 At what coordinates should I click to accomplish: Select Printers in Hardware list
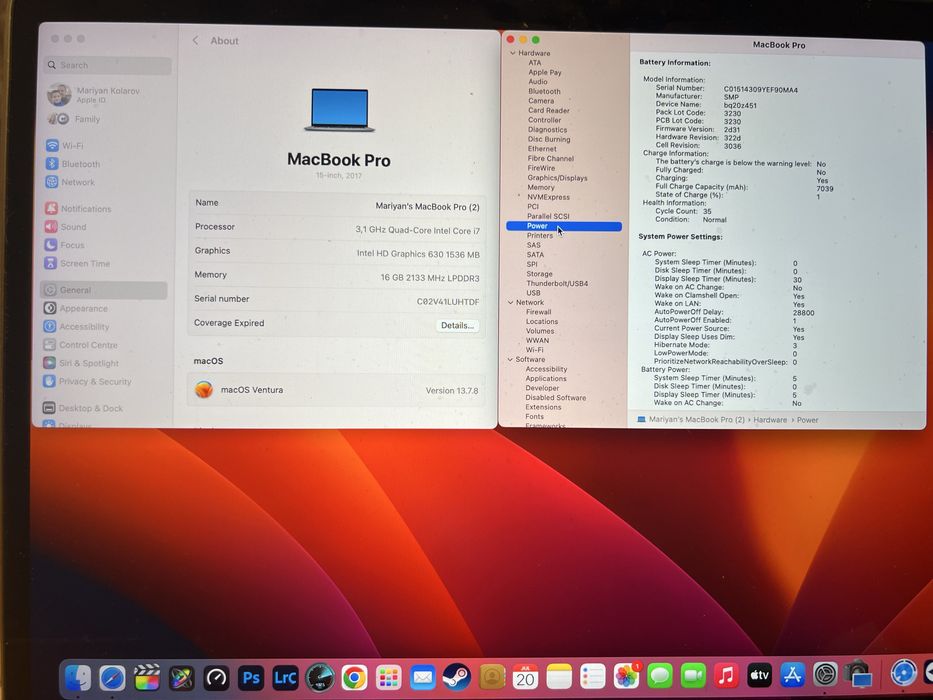coord(540,236)
